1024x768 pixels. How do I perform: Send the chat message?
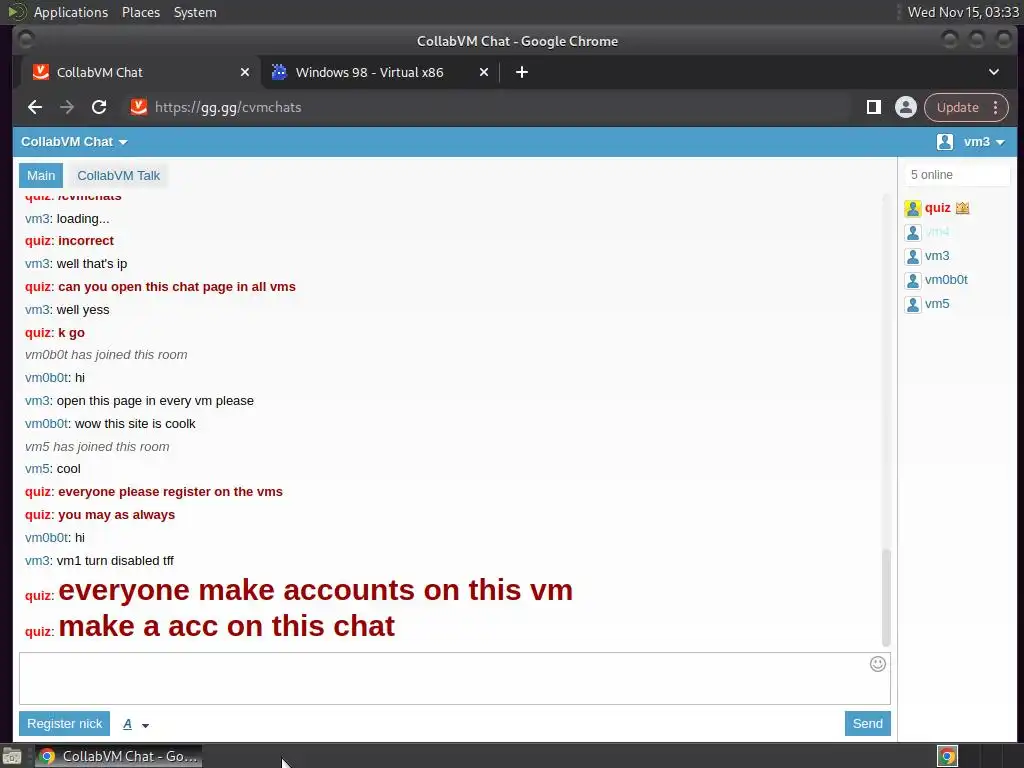click(x=867, y=724)
